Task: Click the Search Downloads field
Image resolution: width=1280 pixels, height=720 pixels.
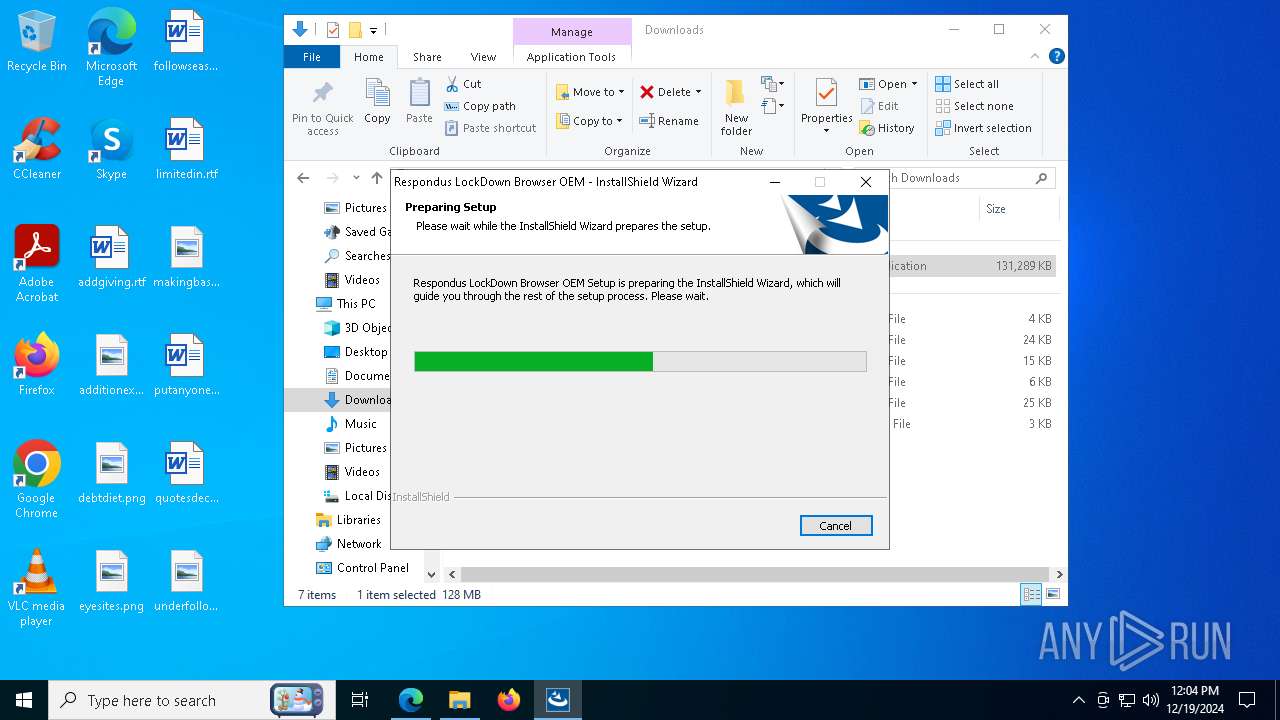Action: tap(972, 178)
